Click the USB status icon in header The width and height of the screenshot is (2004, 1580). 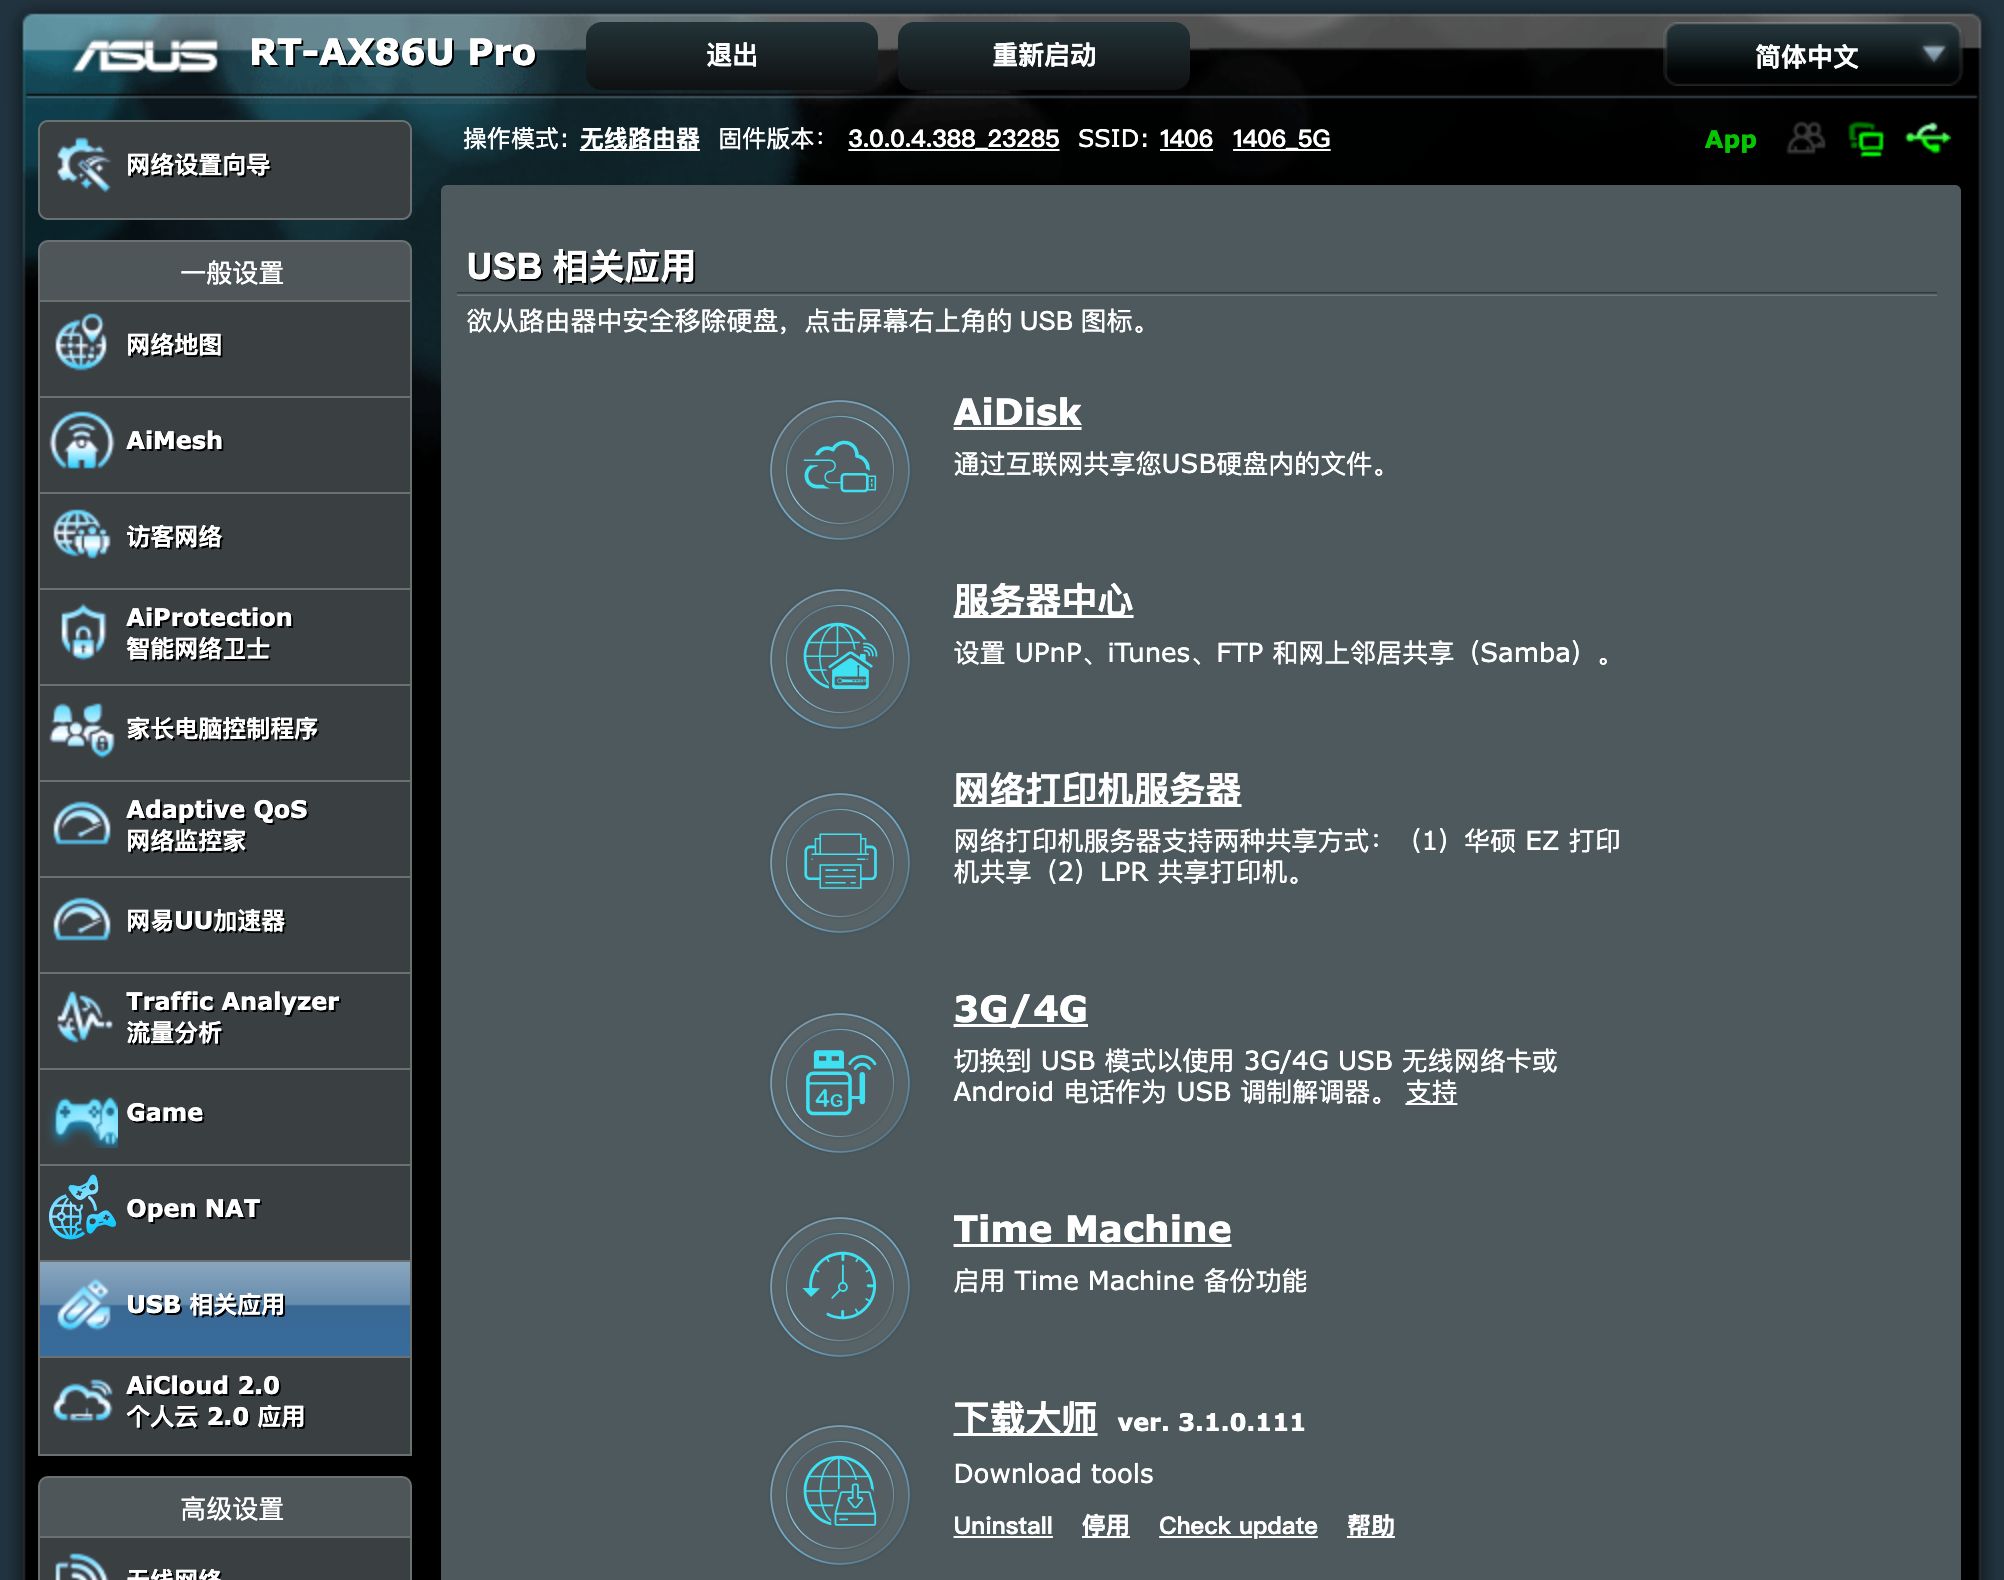coord(1927,138)
